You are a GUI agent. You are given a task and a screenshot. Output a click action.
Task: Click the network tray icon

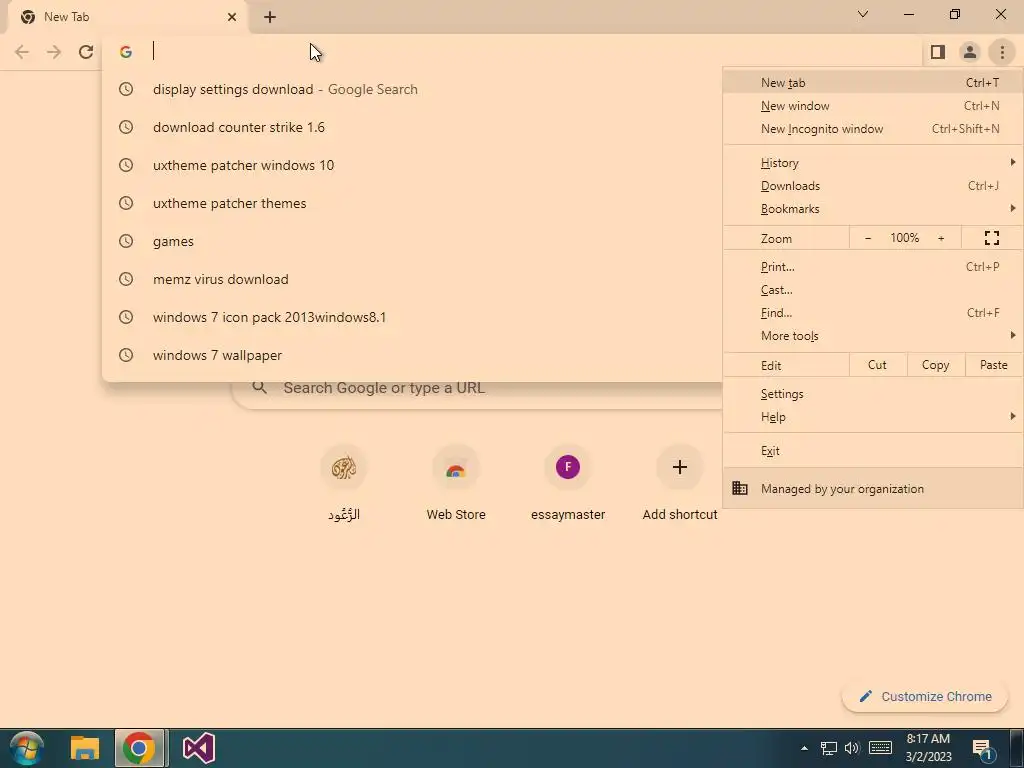[x=829, y=748]
